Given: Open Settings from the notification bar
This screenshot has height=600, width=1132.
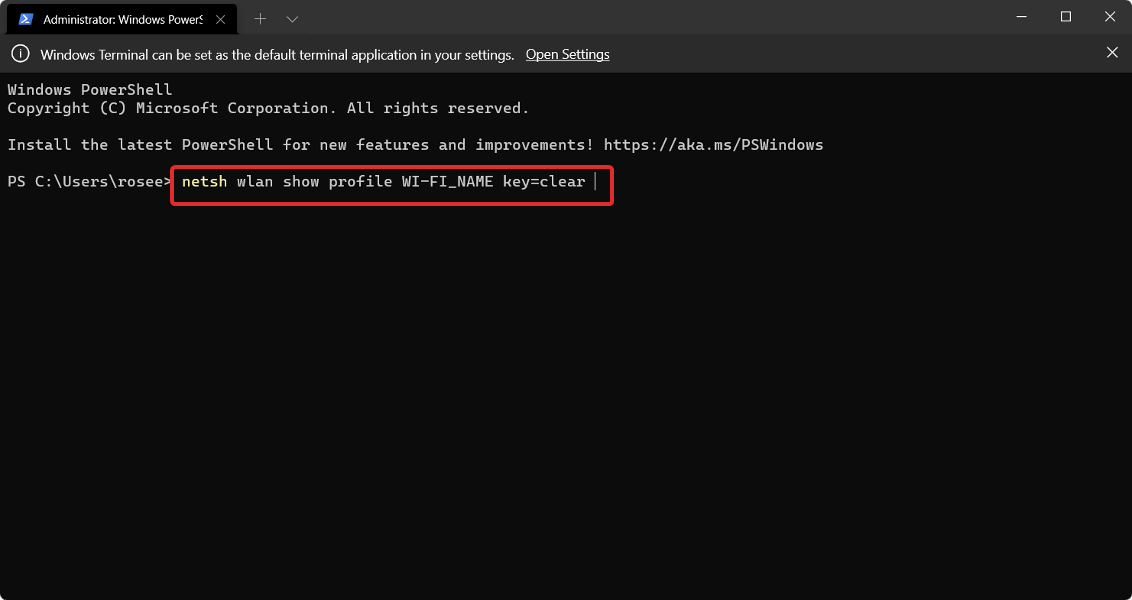Looking at the screenshot, I should point(567,55).
